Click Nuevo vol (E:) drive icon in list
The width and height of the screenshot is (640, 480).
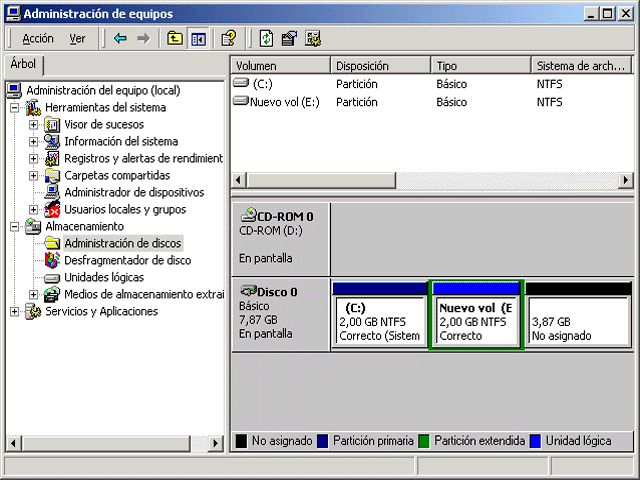[x=241, y=101]
